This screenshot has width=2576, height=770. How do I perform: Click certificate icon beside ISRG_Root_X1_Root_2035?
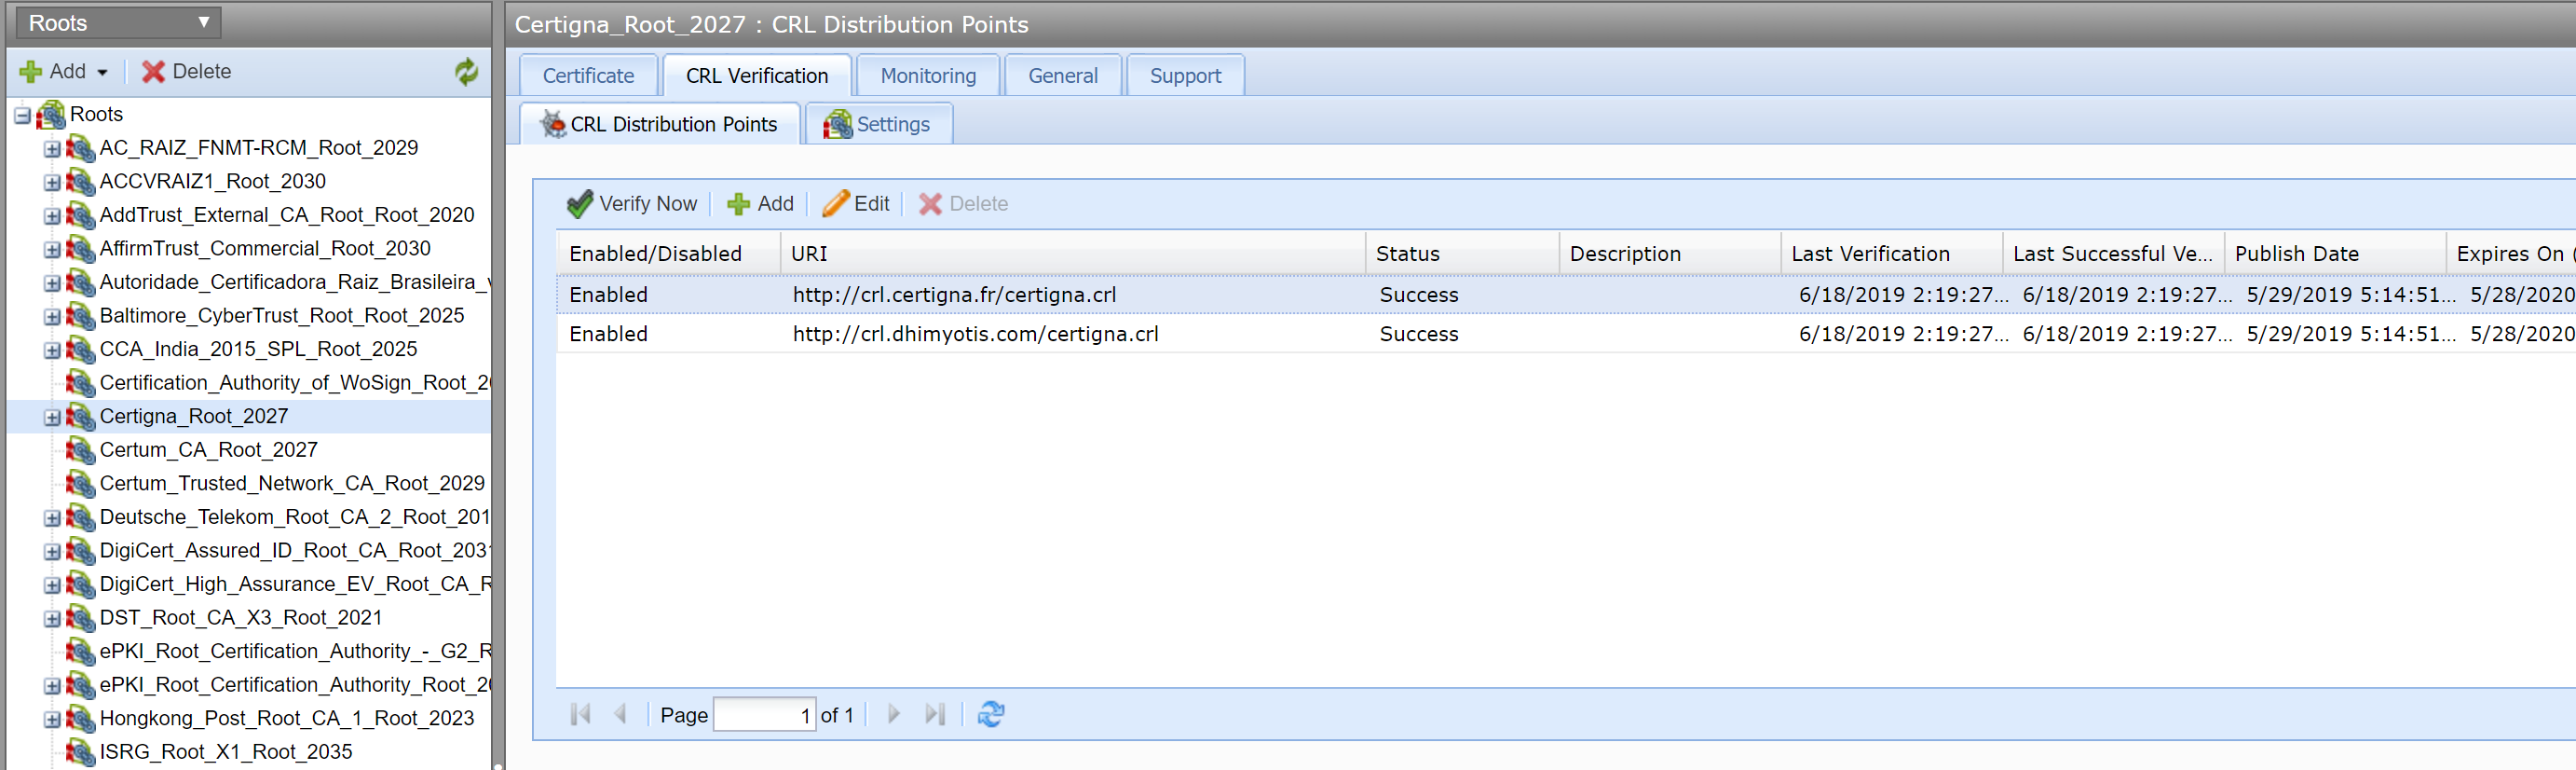tap(80, 751)
